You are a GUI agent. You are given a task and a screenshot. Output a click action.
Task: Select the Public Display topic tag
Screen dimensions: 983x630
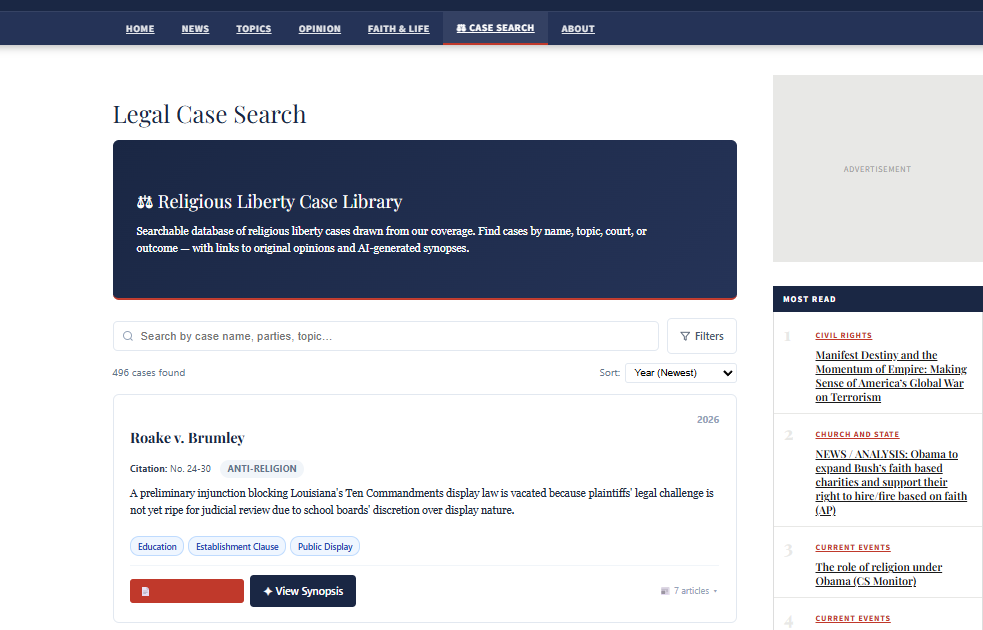(324, 546)
